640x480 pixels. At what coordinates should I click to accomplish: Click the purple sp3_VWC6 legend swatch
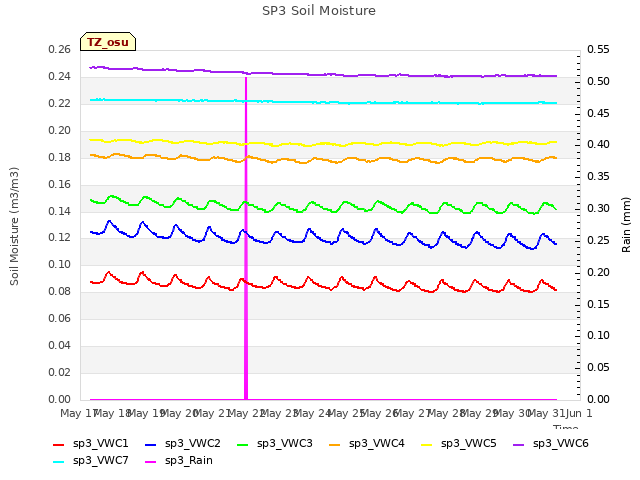coord(518,444)
